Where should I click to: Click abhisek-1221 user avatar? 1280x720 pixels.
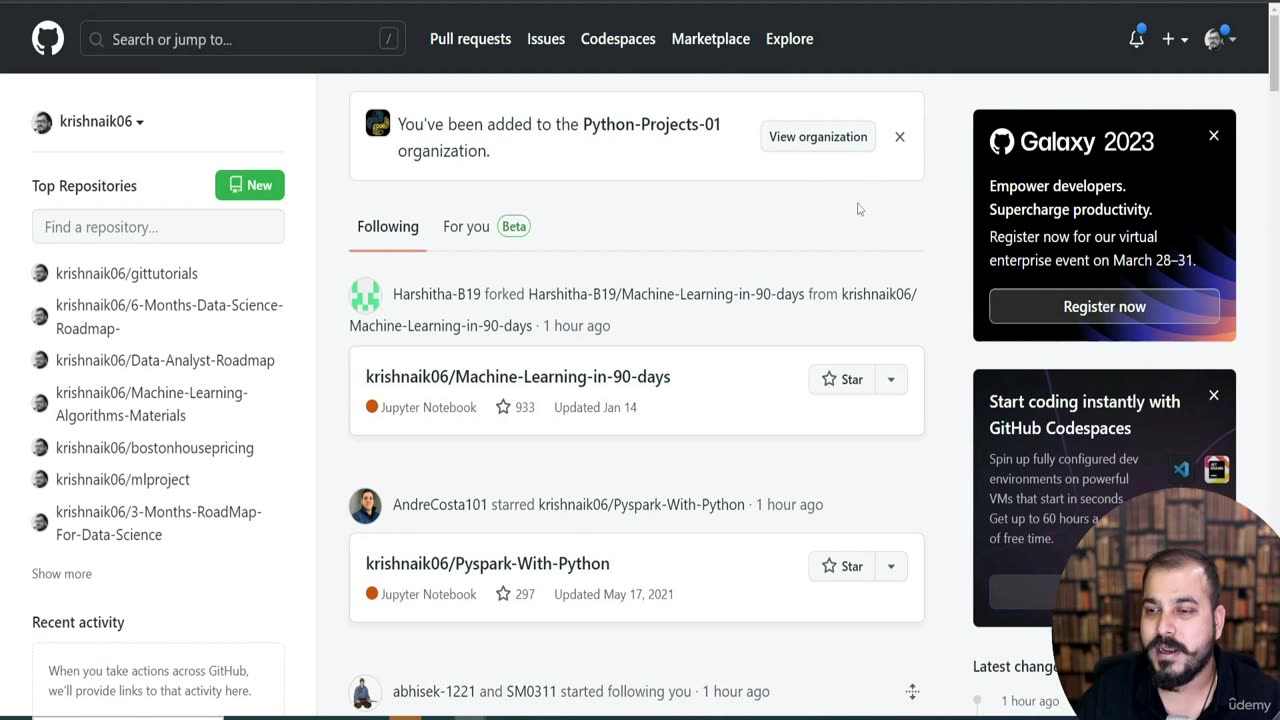point(365,693)
